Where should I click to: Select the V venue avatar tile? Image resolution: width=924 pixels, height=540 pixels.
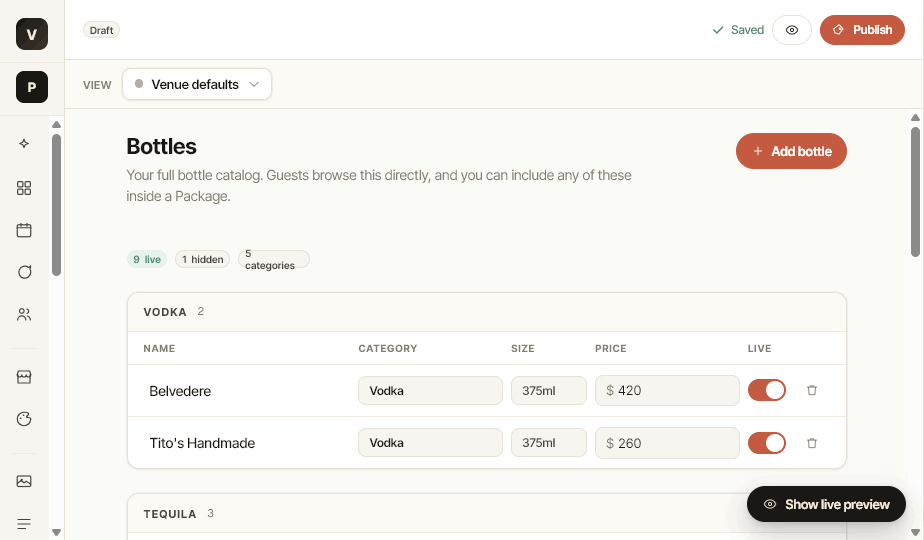click(x=32, y=34)
